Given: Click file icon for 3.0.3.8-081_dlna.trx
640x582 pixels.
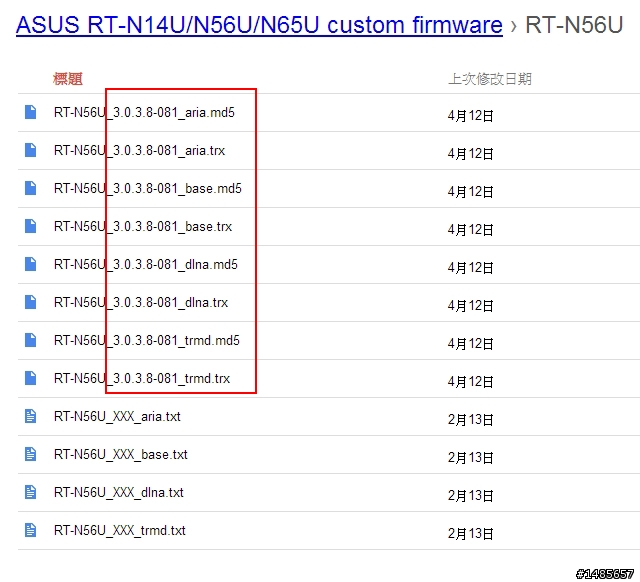Looking at the screenshot, I should click(x=31, y=302).
